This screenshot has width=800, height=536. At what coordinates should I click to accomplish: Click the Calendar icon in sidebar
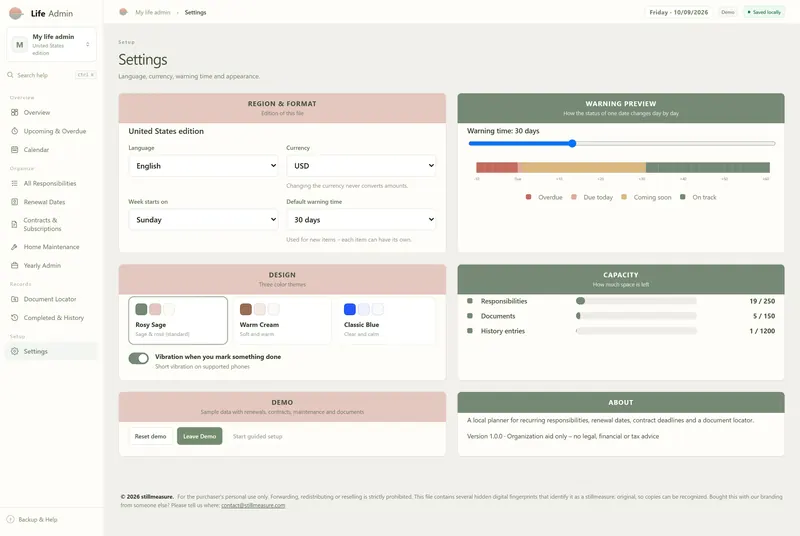coord(14,149)
